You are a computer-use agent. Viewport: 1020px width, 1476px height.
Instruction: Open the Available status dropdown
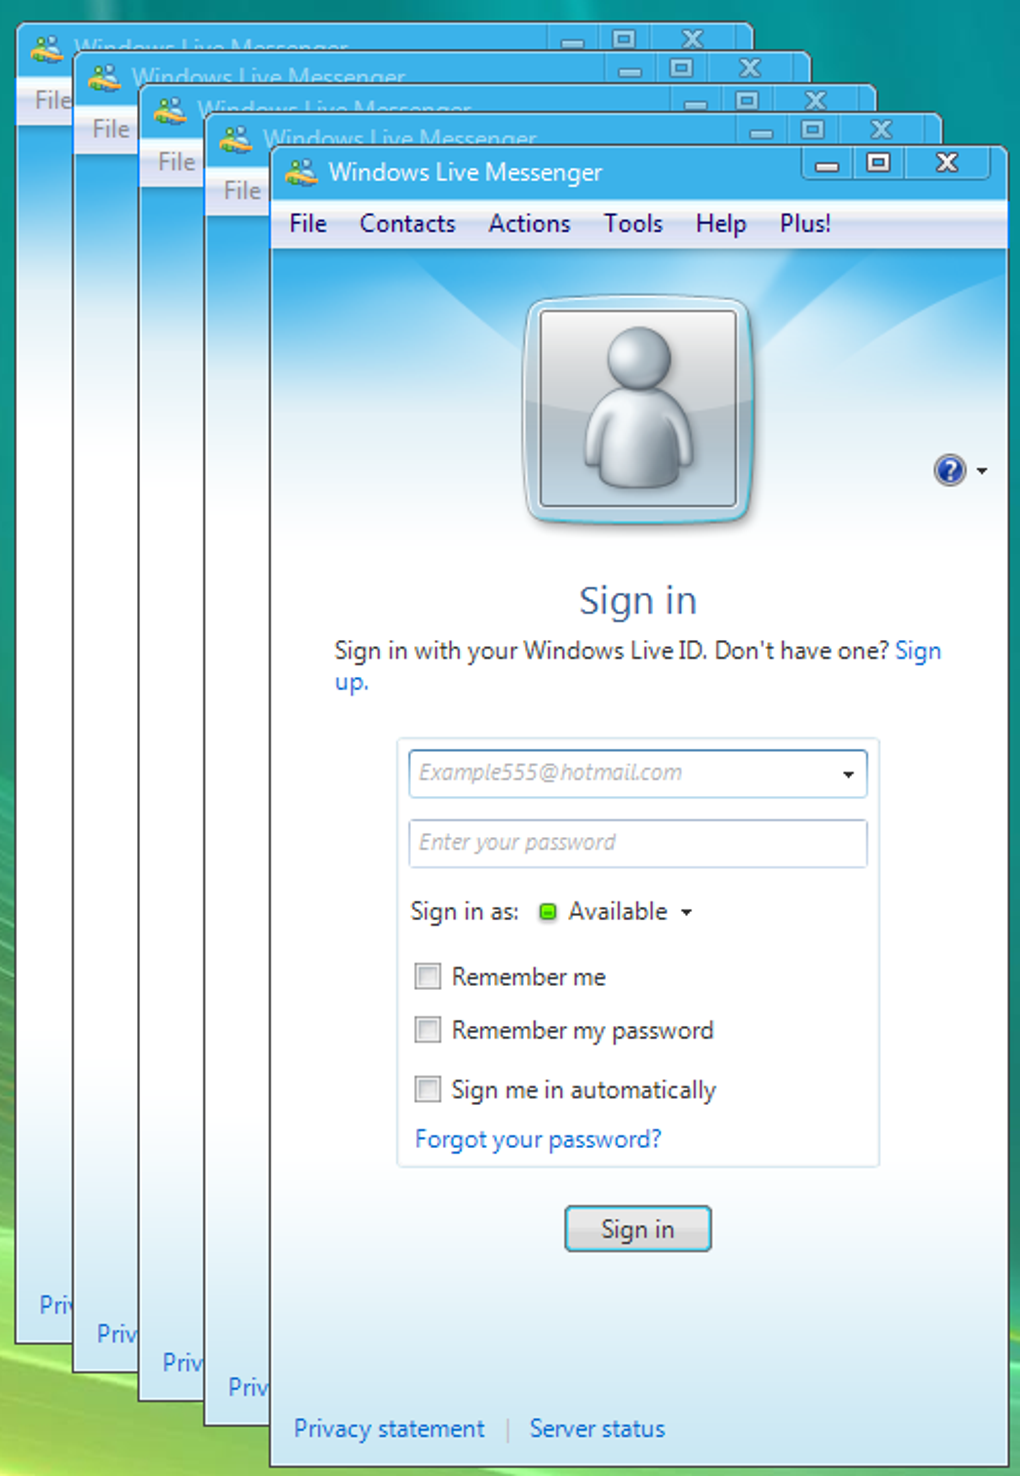click(x=616, y=912)
